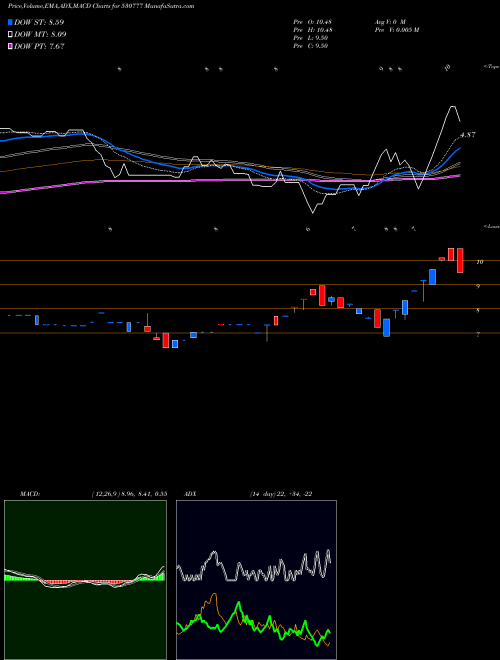Click the 'Avg V: 0 M' value
The width and height of the screenshot is (500, 660).
point(390,22)
